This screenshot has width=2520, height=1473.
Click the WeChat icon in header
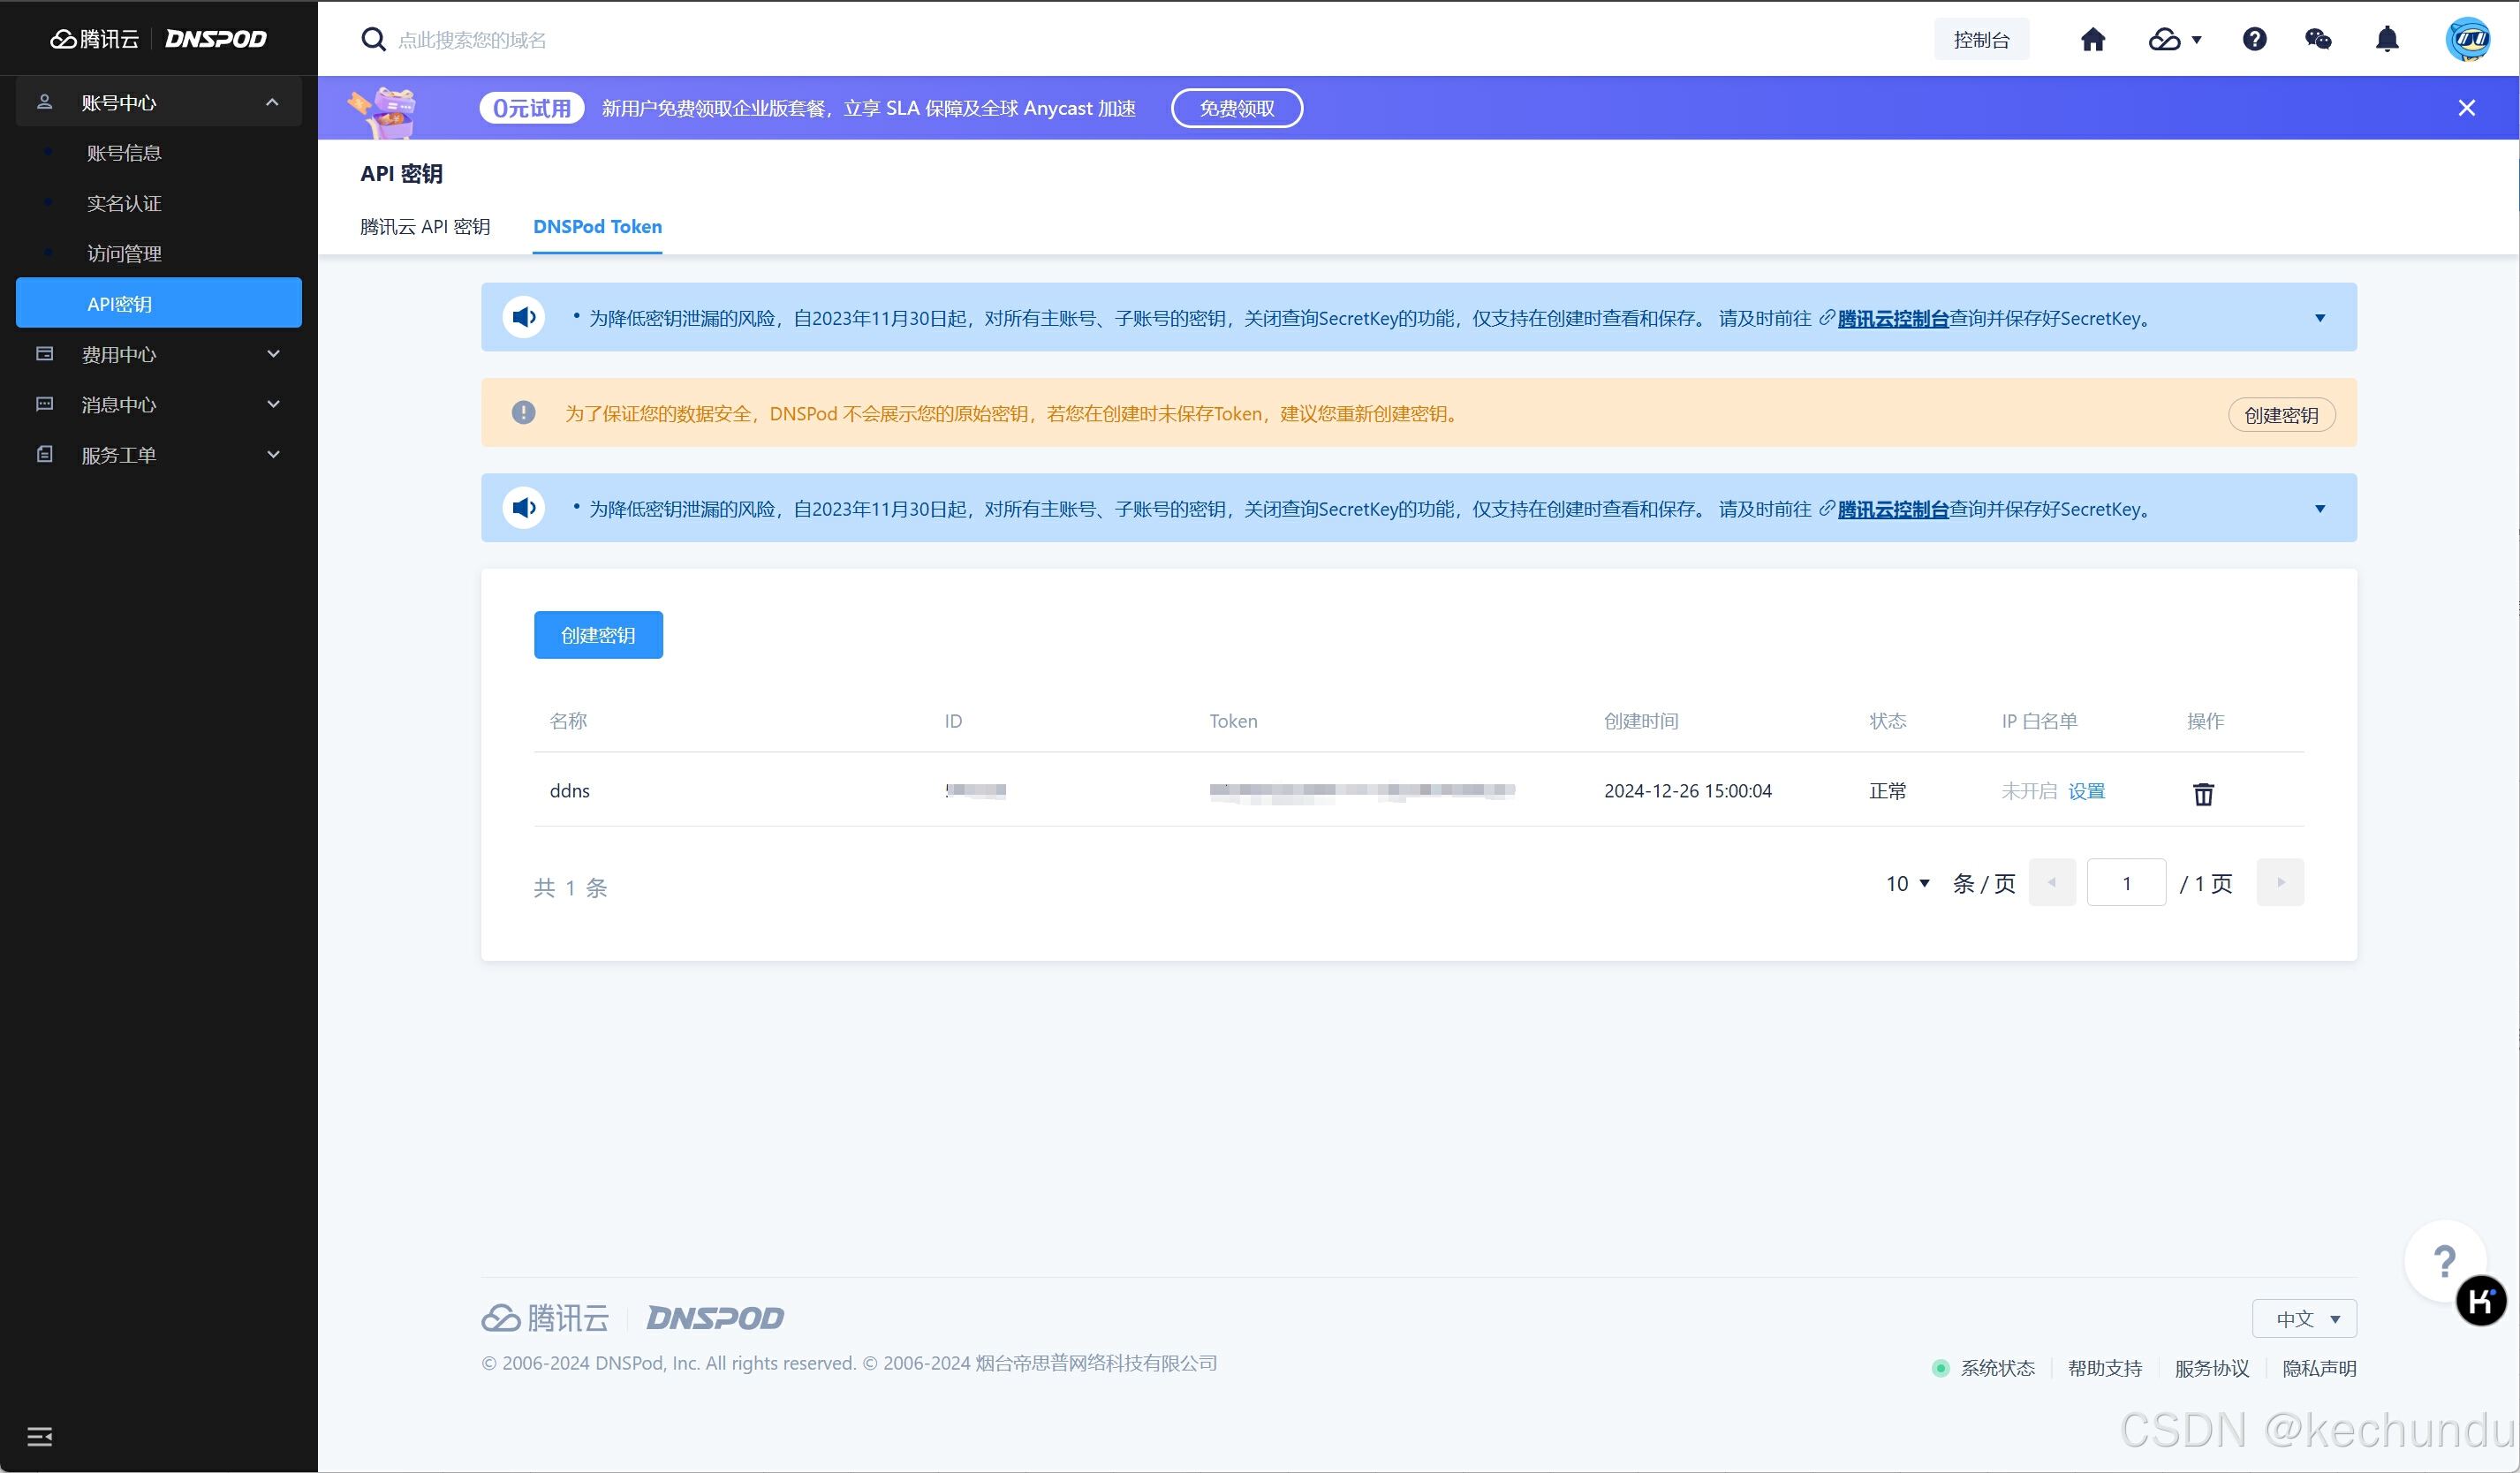tap(2318, 40)
